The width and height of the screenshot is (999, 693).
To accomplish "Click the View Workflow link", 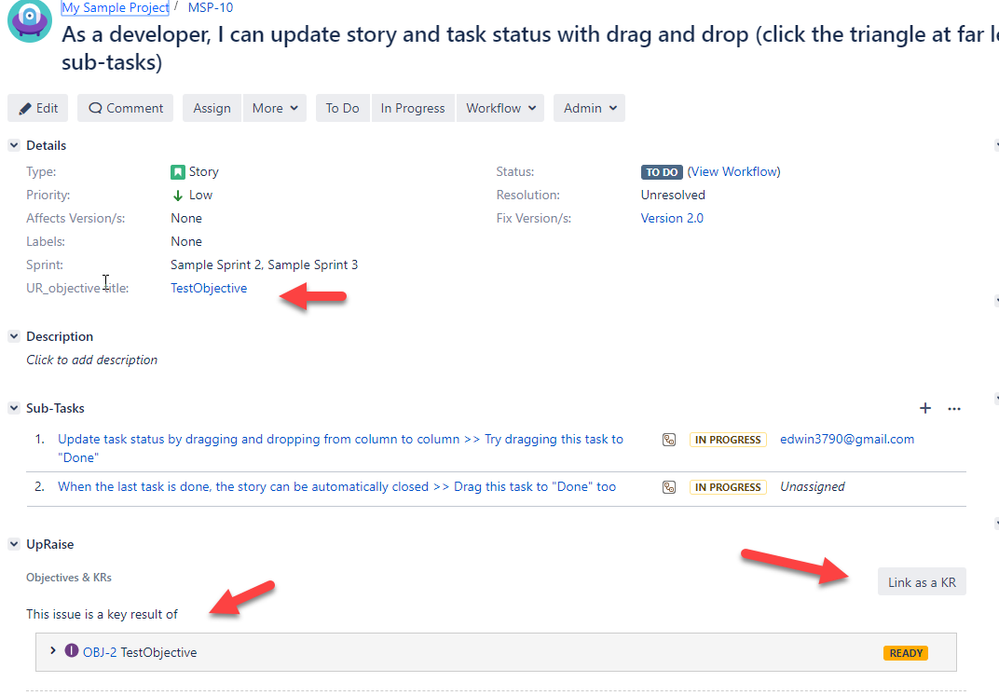I will (734, 172).
